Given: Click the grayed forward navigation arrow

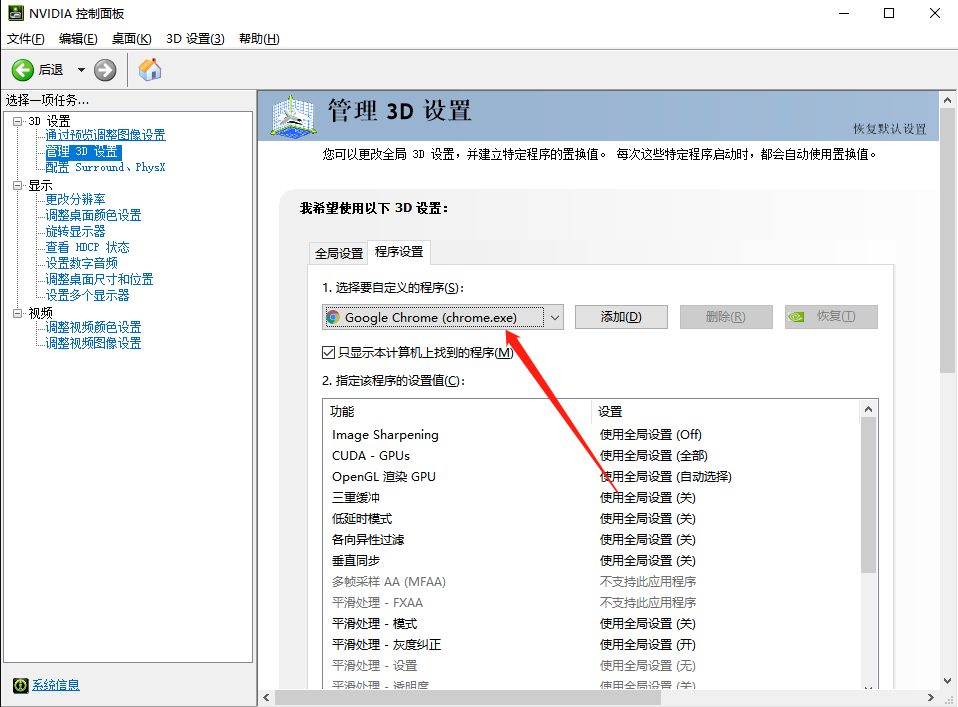Looking at the screenshot, I should pyautogui.click(x=104, y=70).
